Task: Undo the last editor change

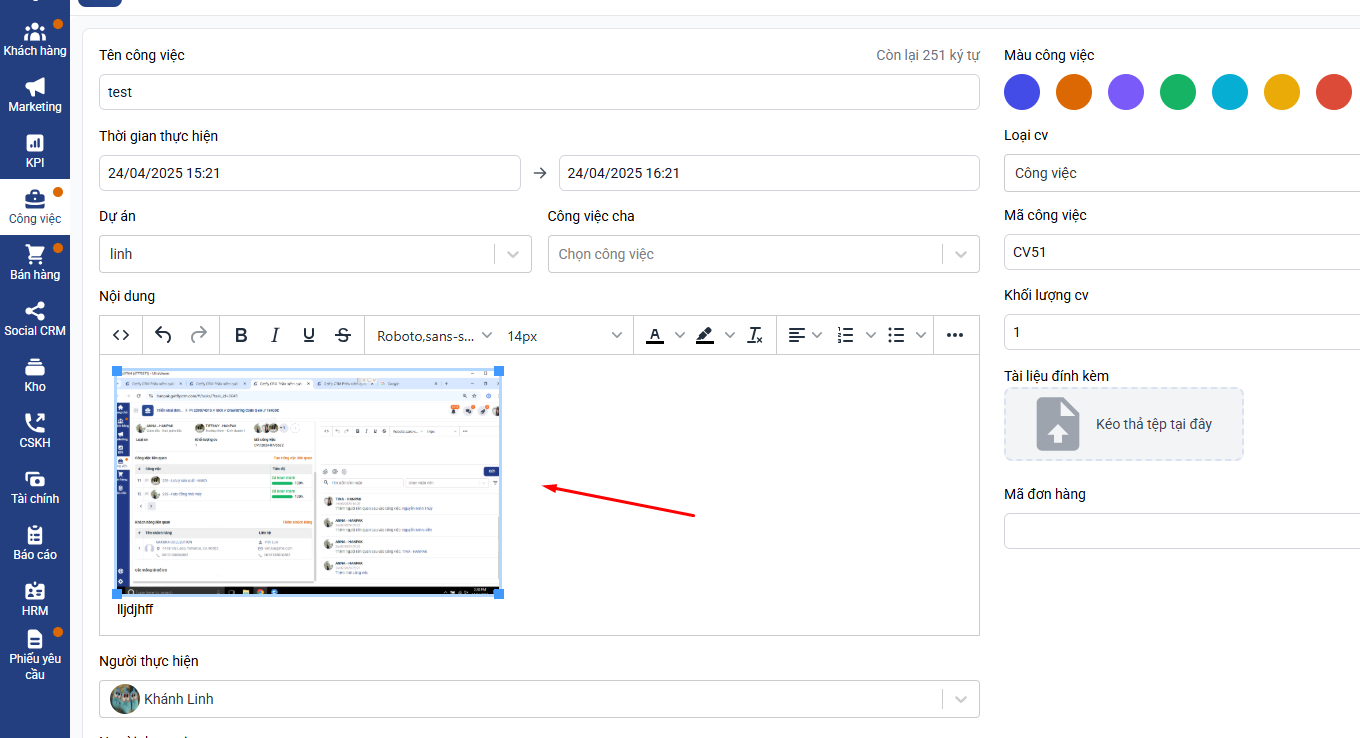Action: pyautogui.click(x=164, y=336)
